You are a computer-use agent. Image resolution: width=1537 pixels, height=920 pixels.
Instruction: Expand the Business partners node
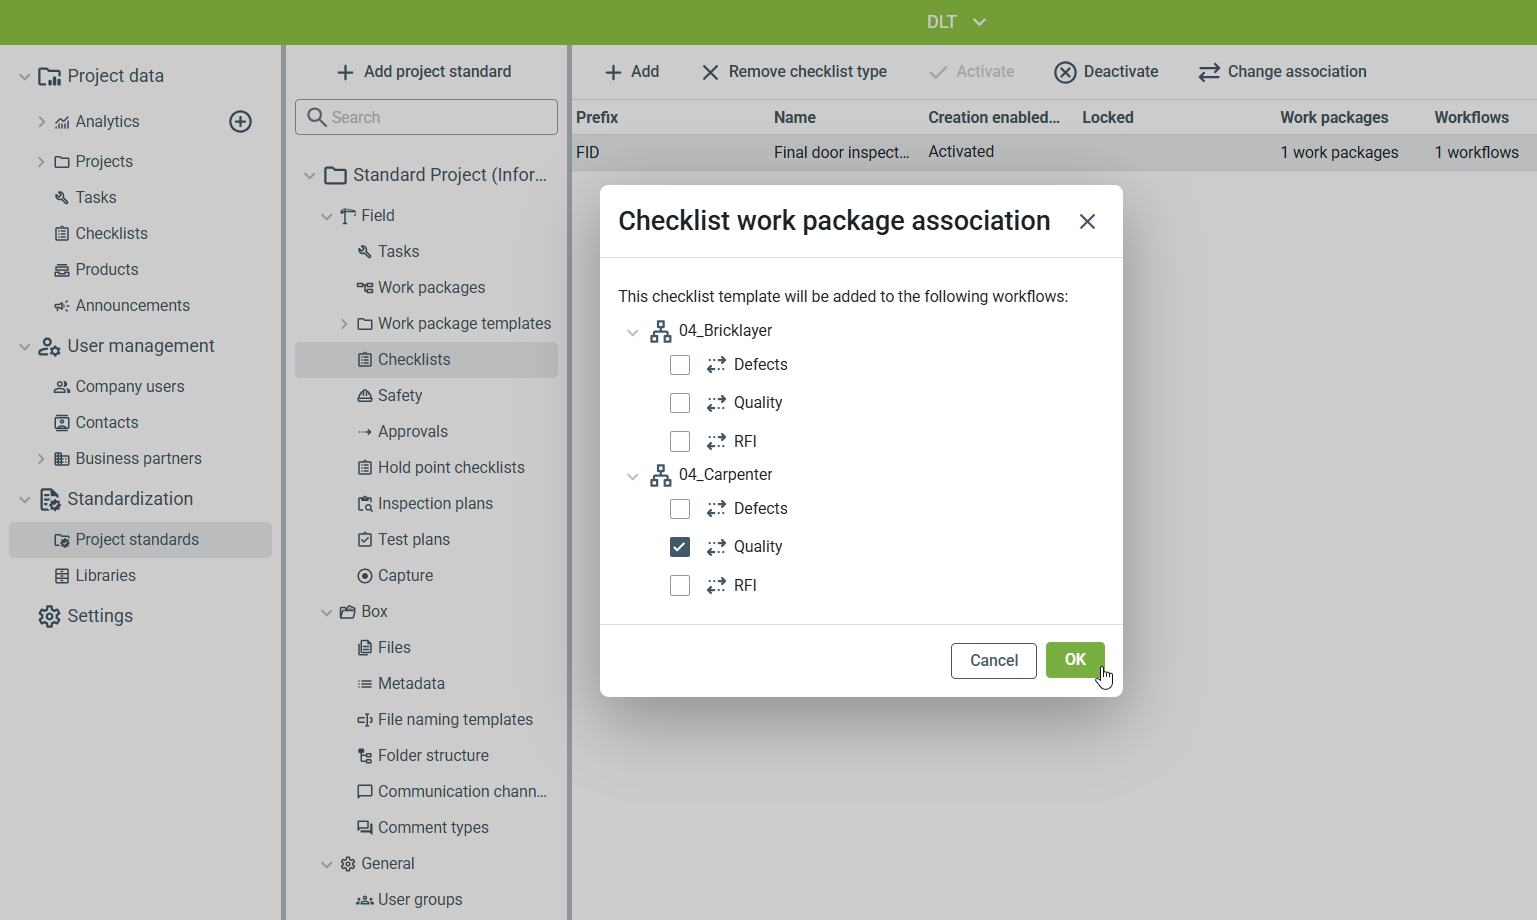pos(41,459)
